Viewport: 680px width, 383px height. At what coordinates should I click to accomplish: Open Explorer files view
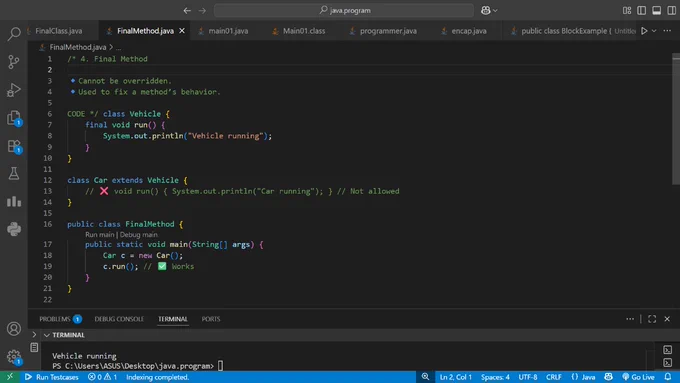click(x=14, y=118)
